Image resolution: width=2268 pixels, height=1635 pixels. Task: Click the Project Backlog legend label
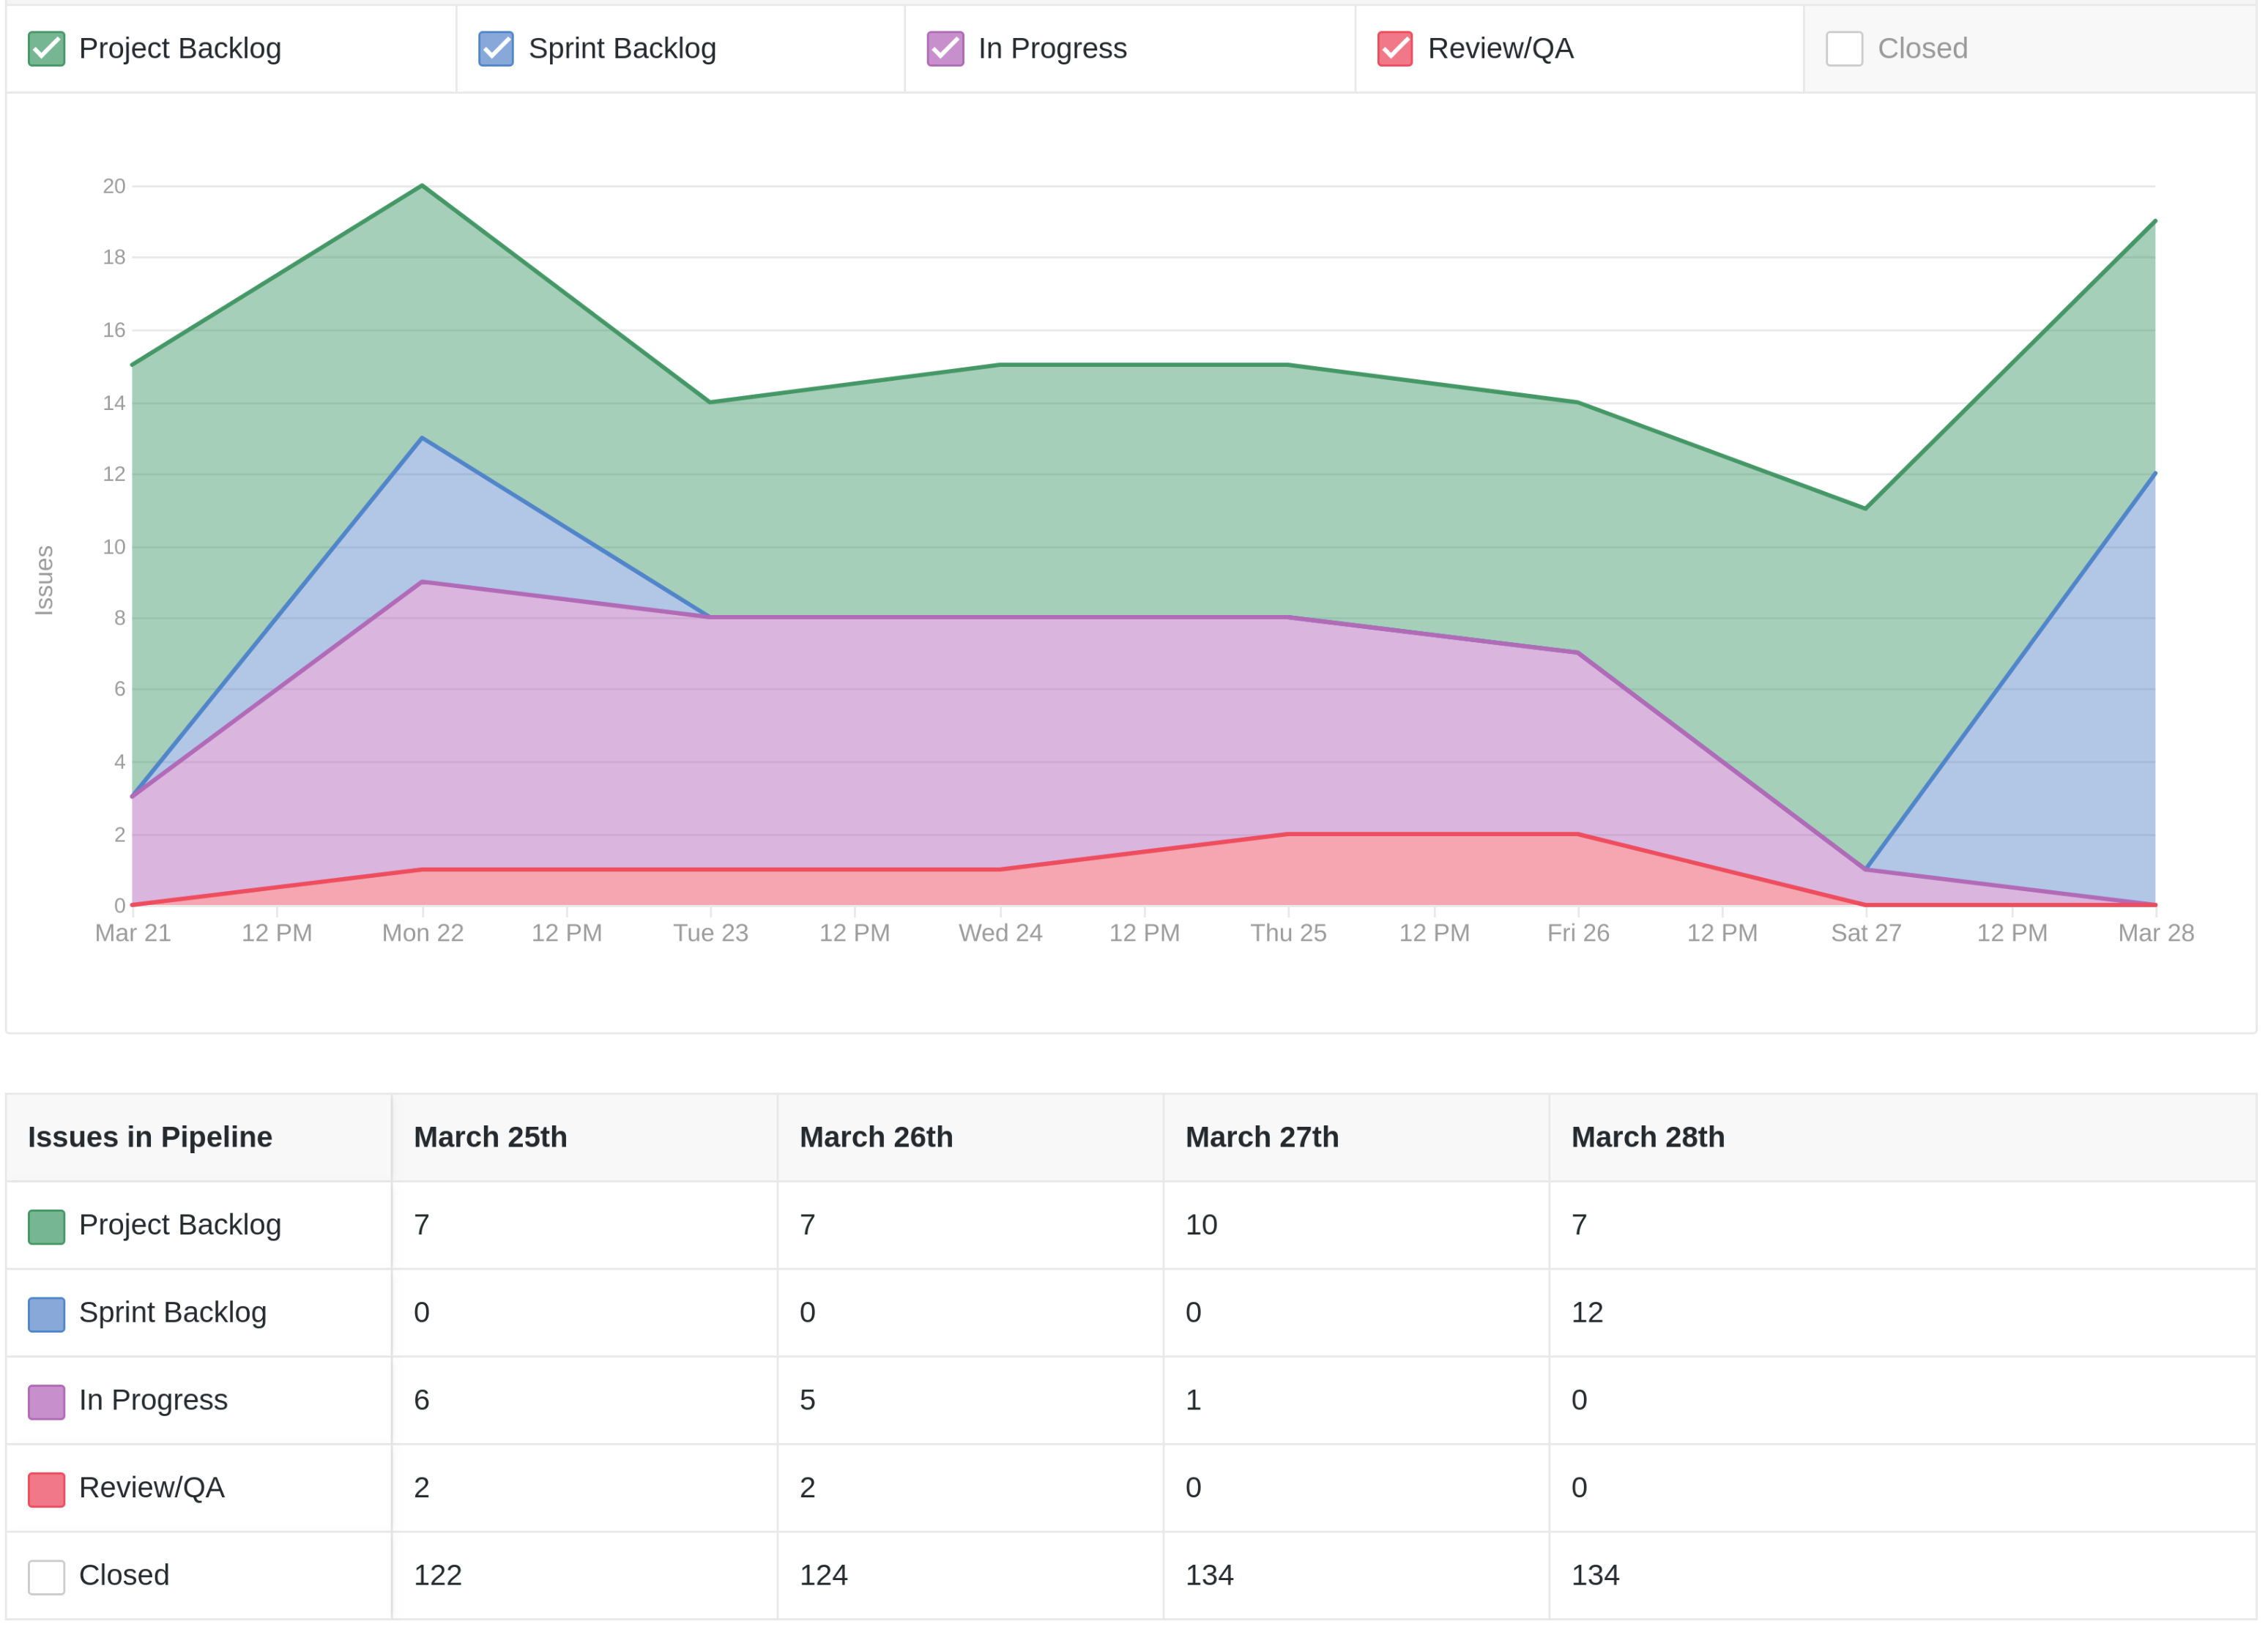(180, 48)
